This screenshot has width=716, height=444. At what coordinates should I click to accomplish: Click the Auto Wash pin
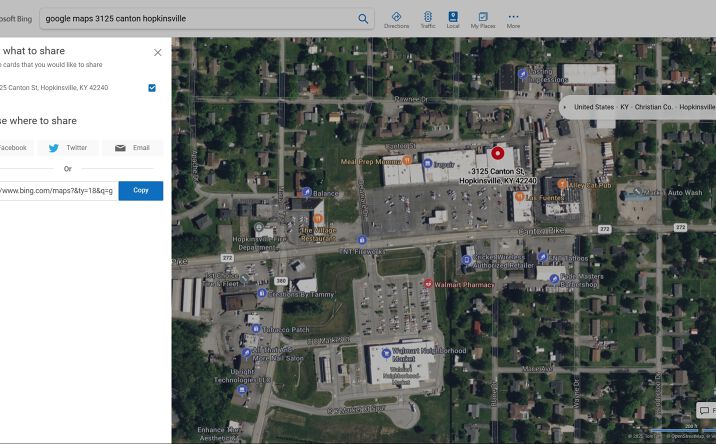637,191
